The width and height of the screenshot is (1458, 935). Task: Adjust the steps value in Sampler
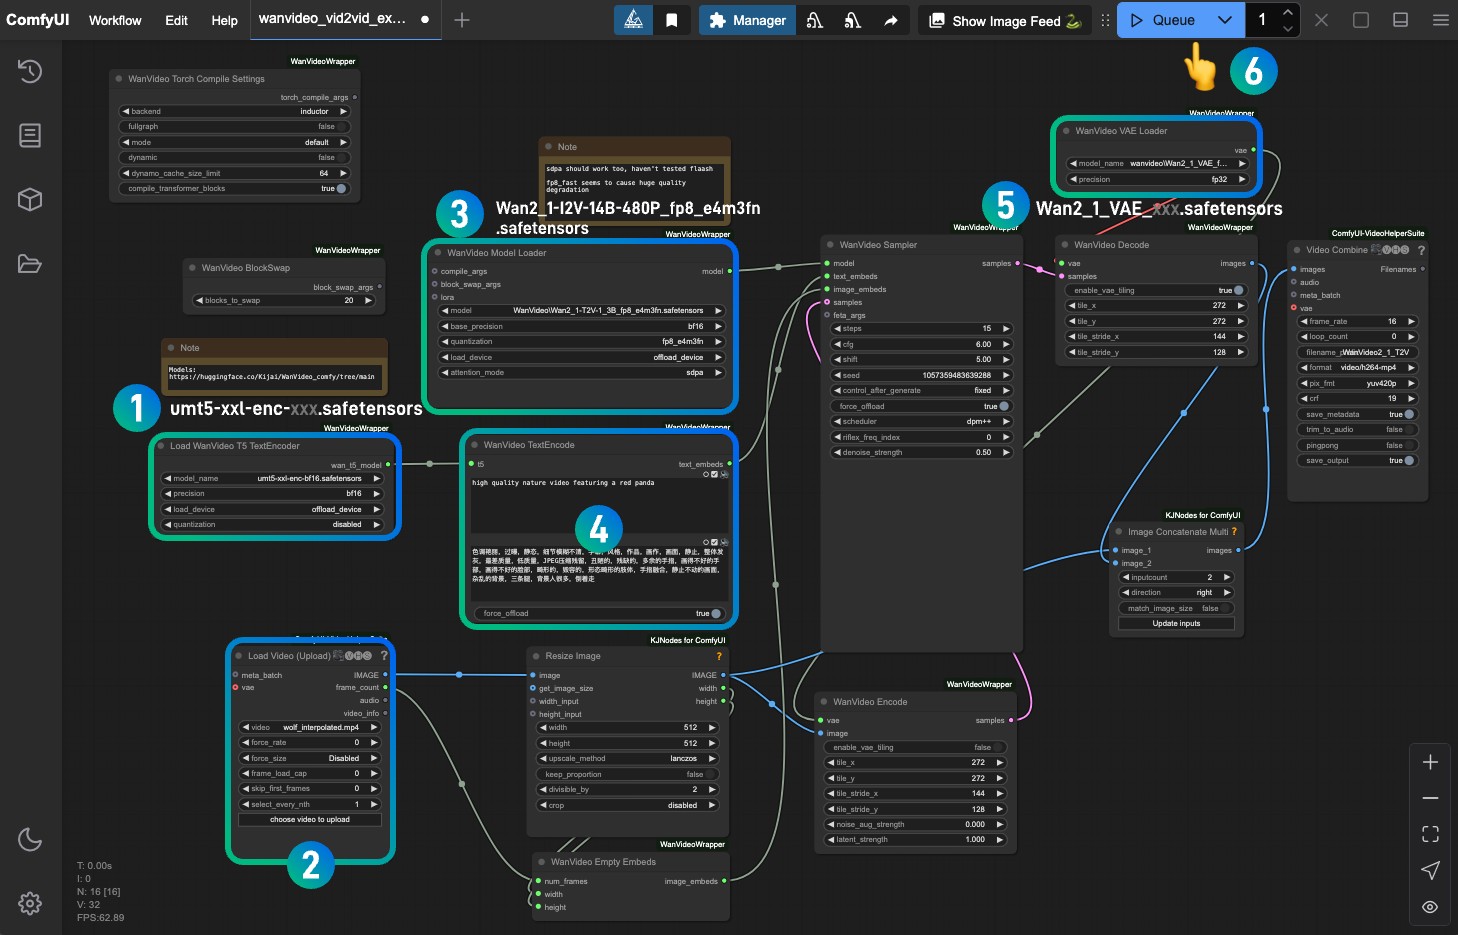921,328
